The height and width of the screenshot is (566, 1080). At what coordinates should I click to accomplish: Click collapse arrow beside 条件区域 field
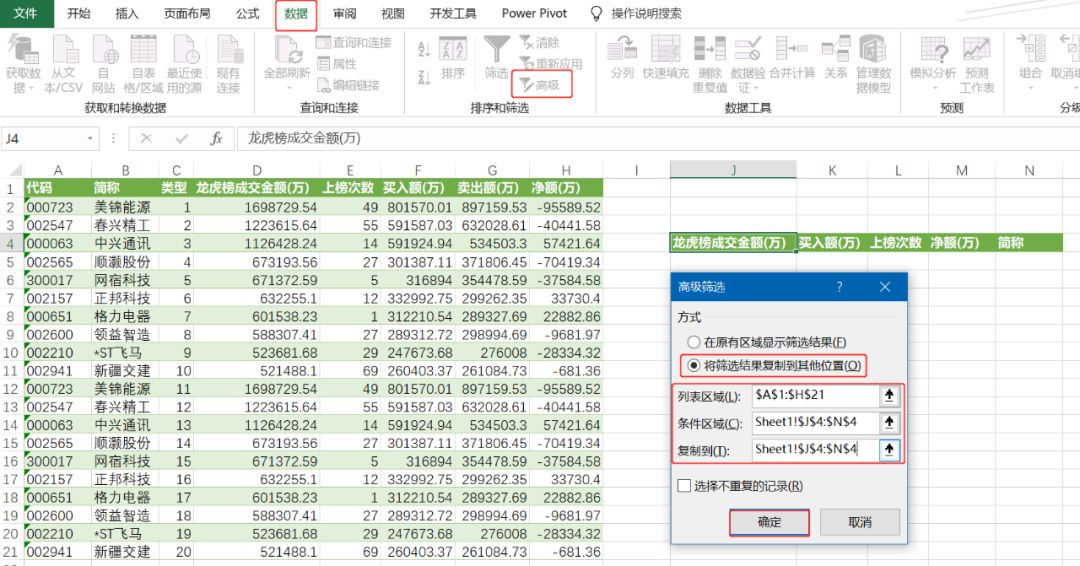(889, 422)
